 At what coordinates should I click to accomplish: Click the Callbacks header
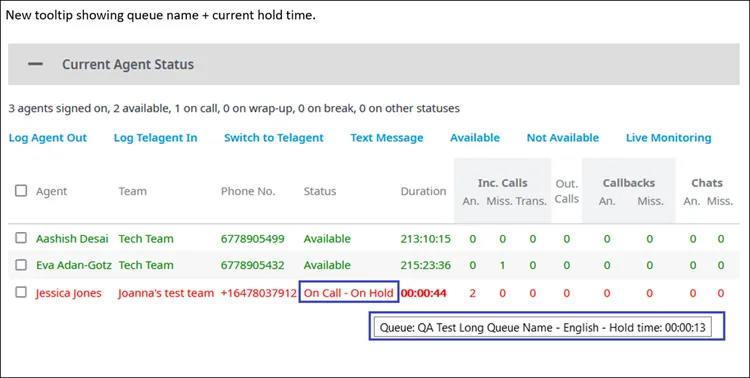pos(629,183)
